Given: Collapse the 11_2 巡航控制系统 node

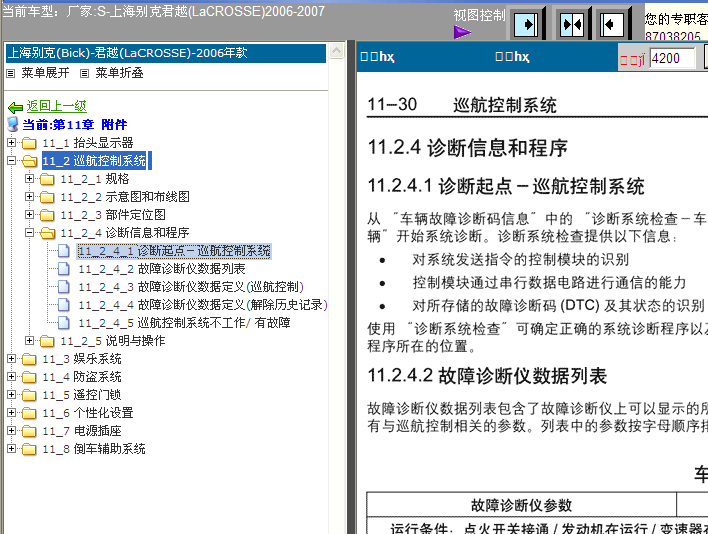Looking at the screenshot, I should tap(12, 161).
